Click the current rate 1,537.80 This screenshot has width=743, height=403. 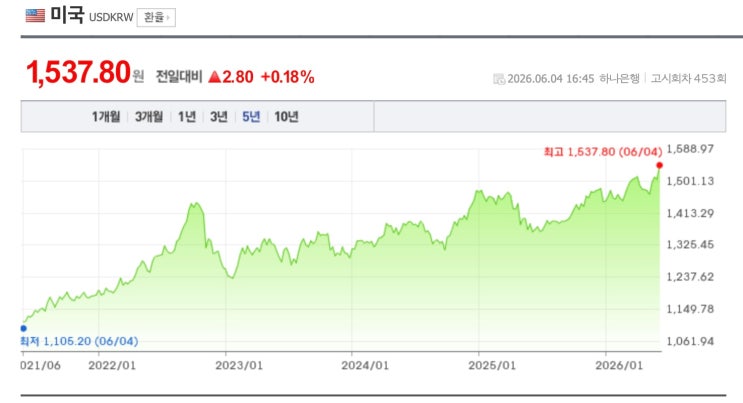pos(78,73)
